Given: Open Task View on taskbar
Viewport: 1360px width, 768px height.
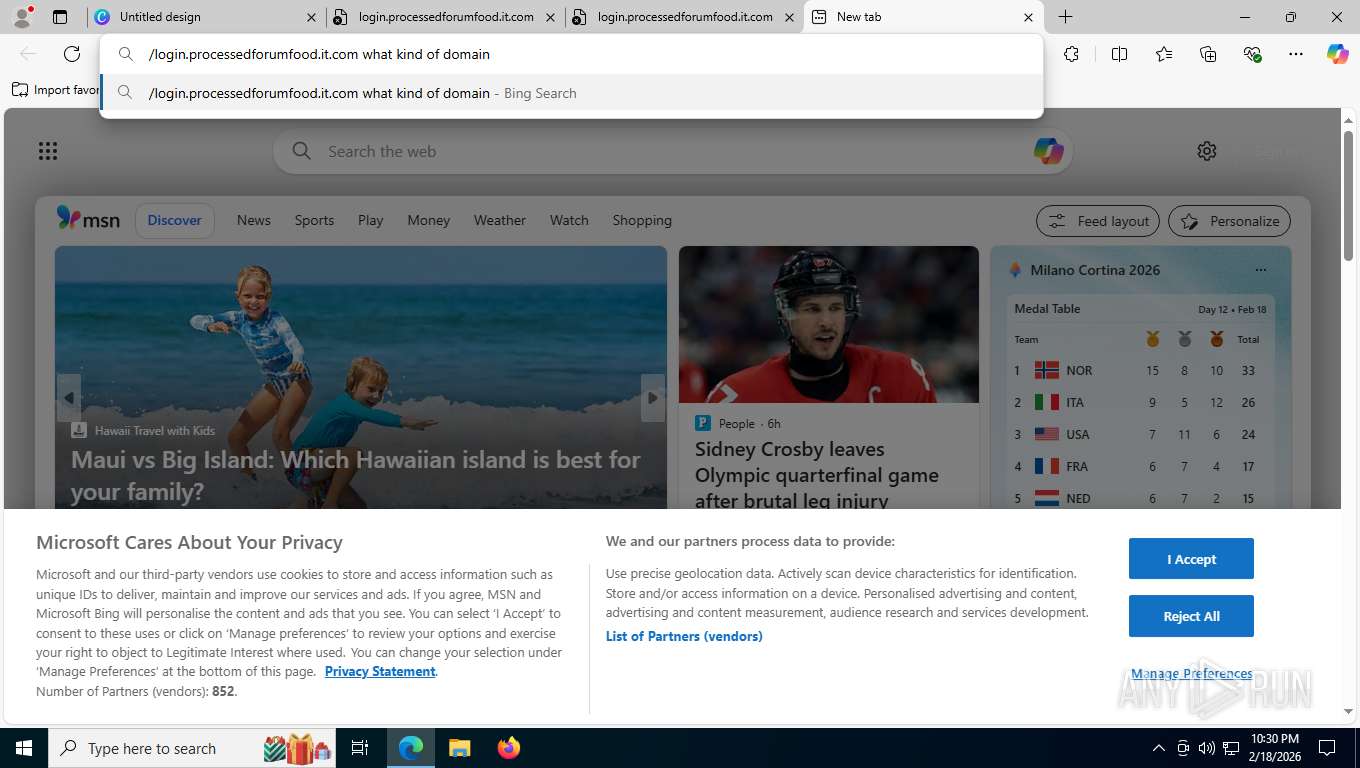Looking at the screenshot, I should [x=360, y=748].
